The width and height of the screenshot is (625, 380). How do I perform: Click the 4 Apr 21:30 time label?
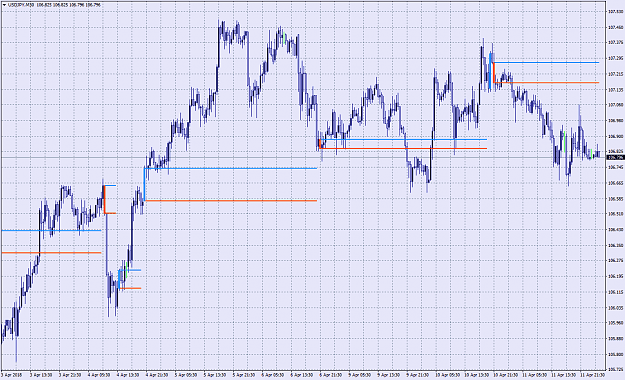pos(157,375)
